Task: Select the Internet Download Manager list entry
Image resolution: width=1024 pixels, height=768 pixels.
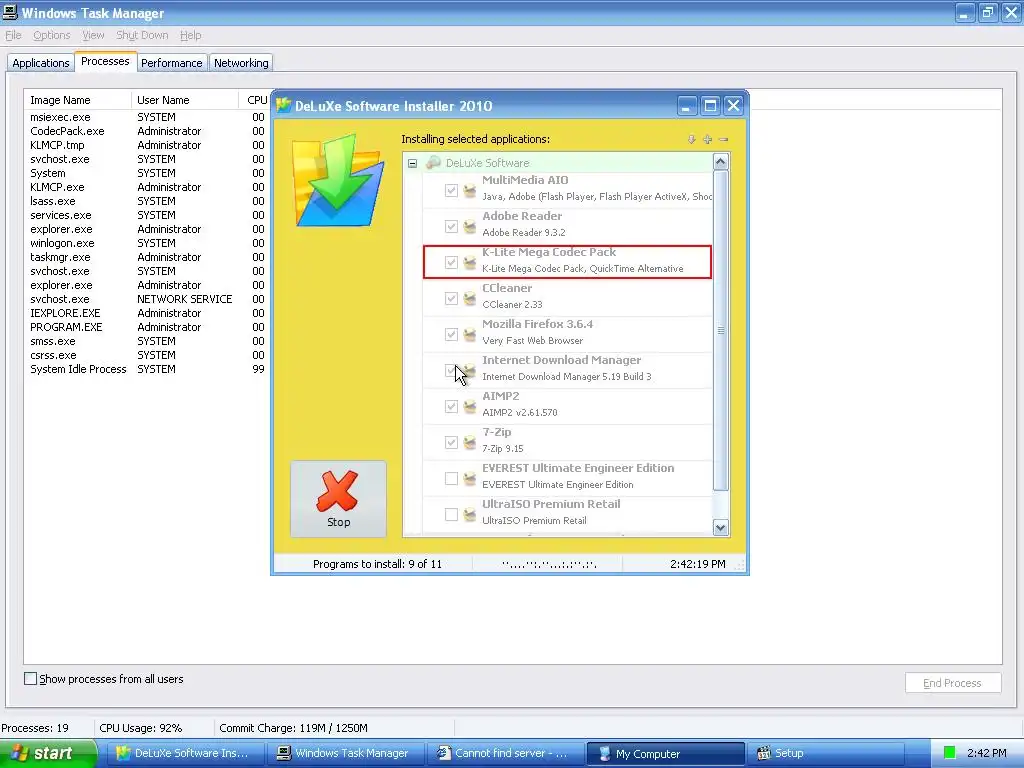Action: 568,368
